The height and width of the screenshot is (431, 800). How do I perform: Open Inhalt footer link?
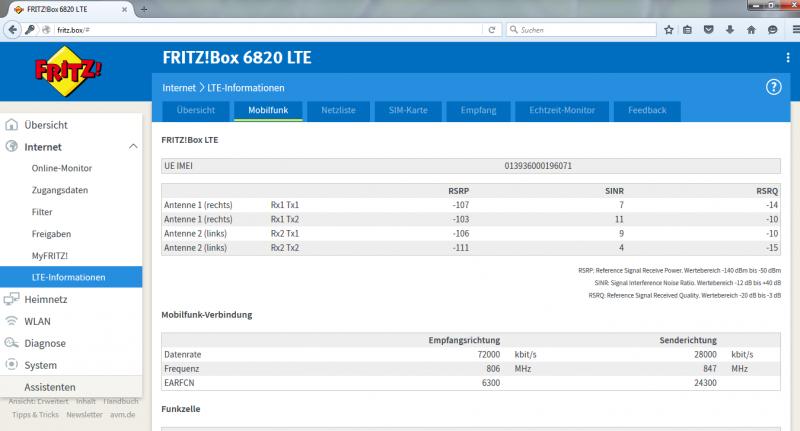[86, 401]
